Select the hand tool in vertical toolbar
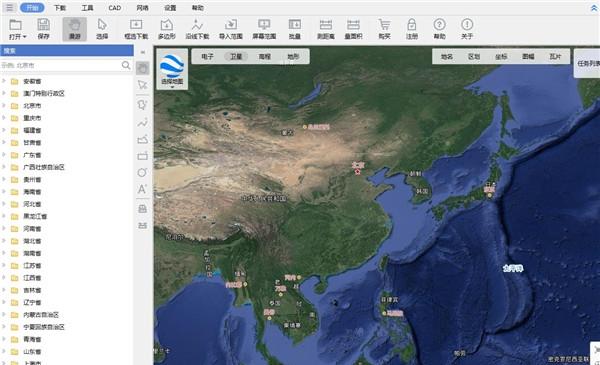The width and height of the screenshot is (600, 365). (143, 68)
